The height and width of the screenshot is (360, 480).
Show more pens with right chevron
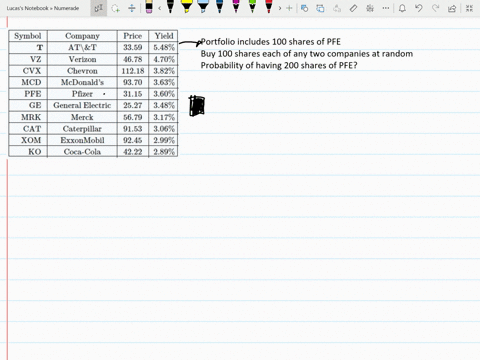coord(280,8)
